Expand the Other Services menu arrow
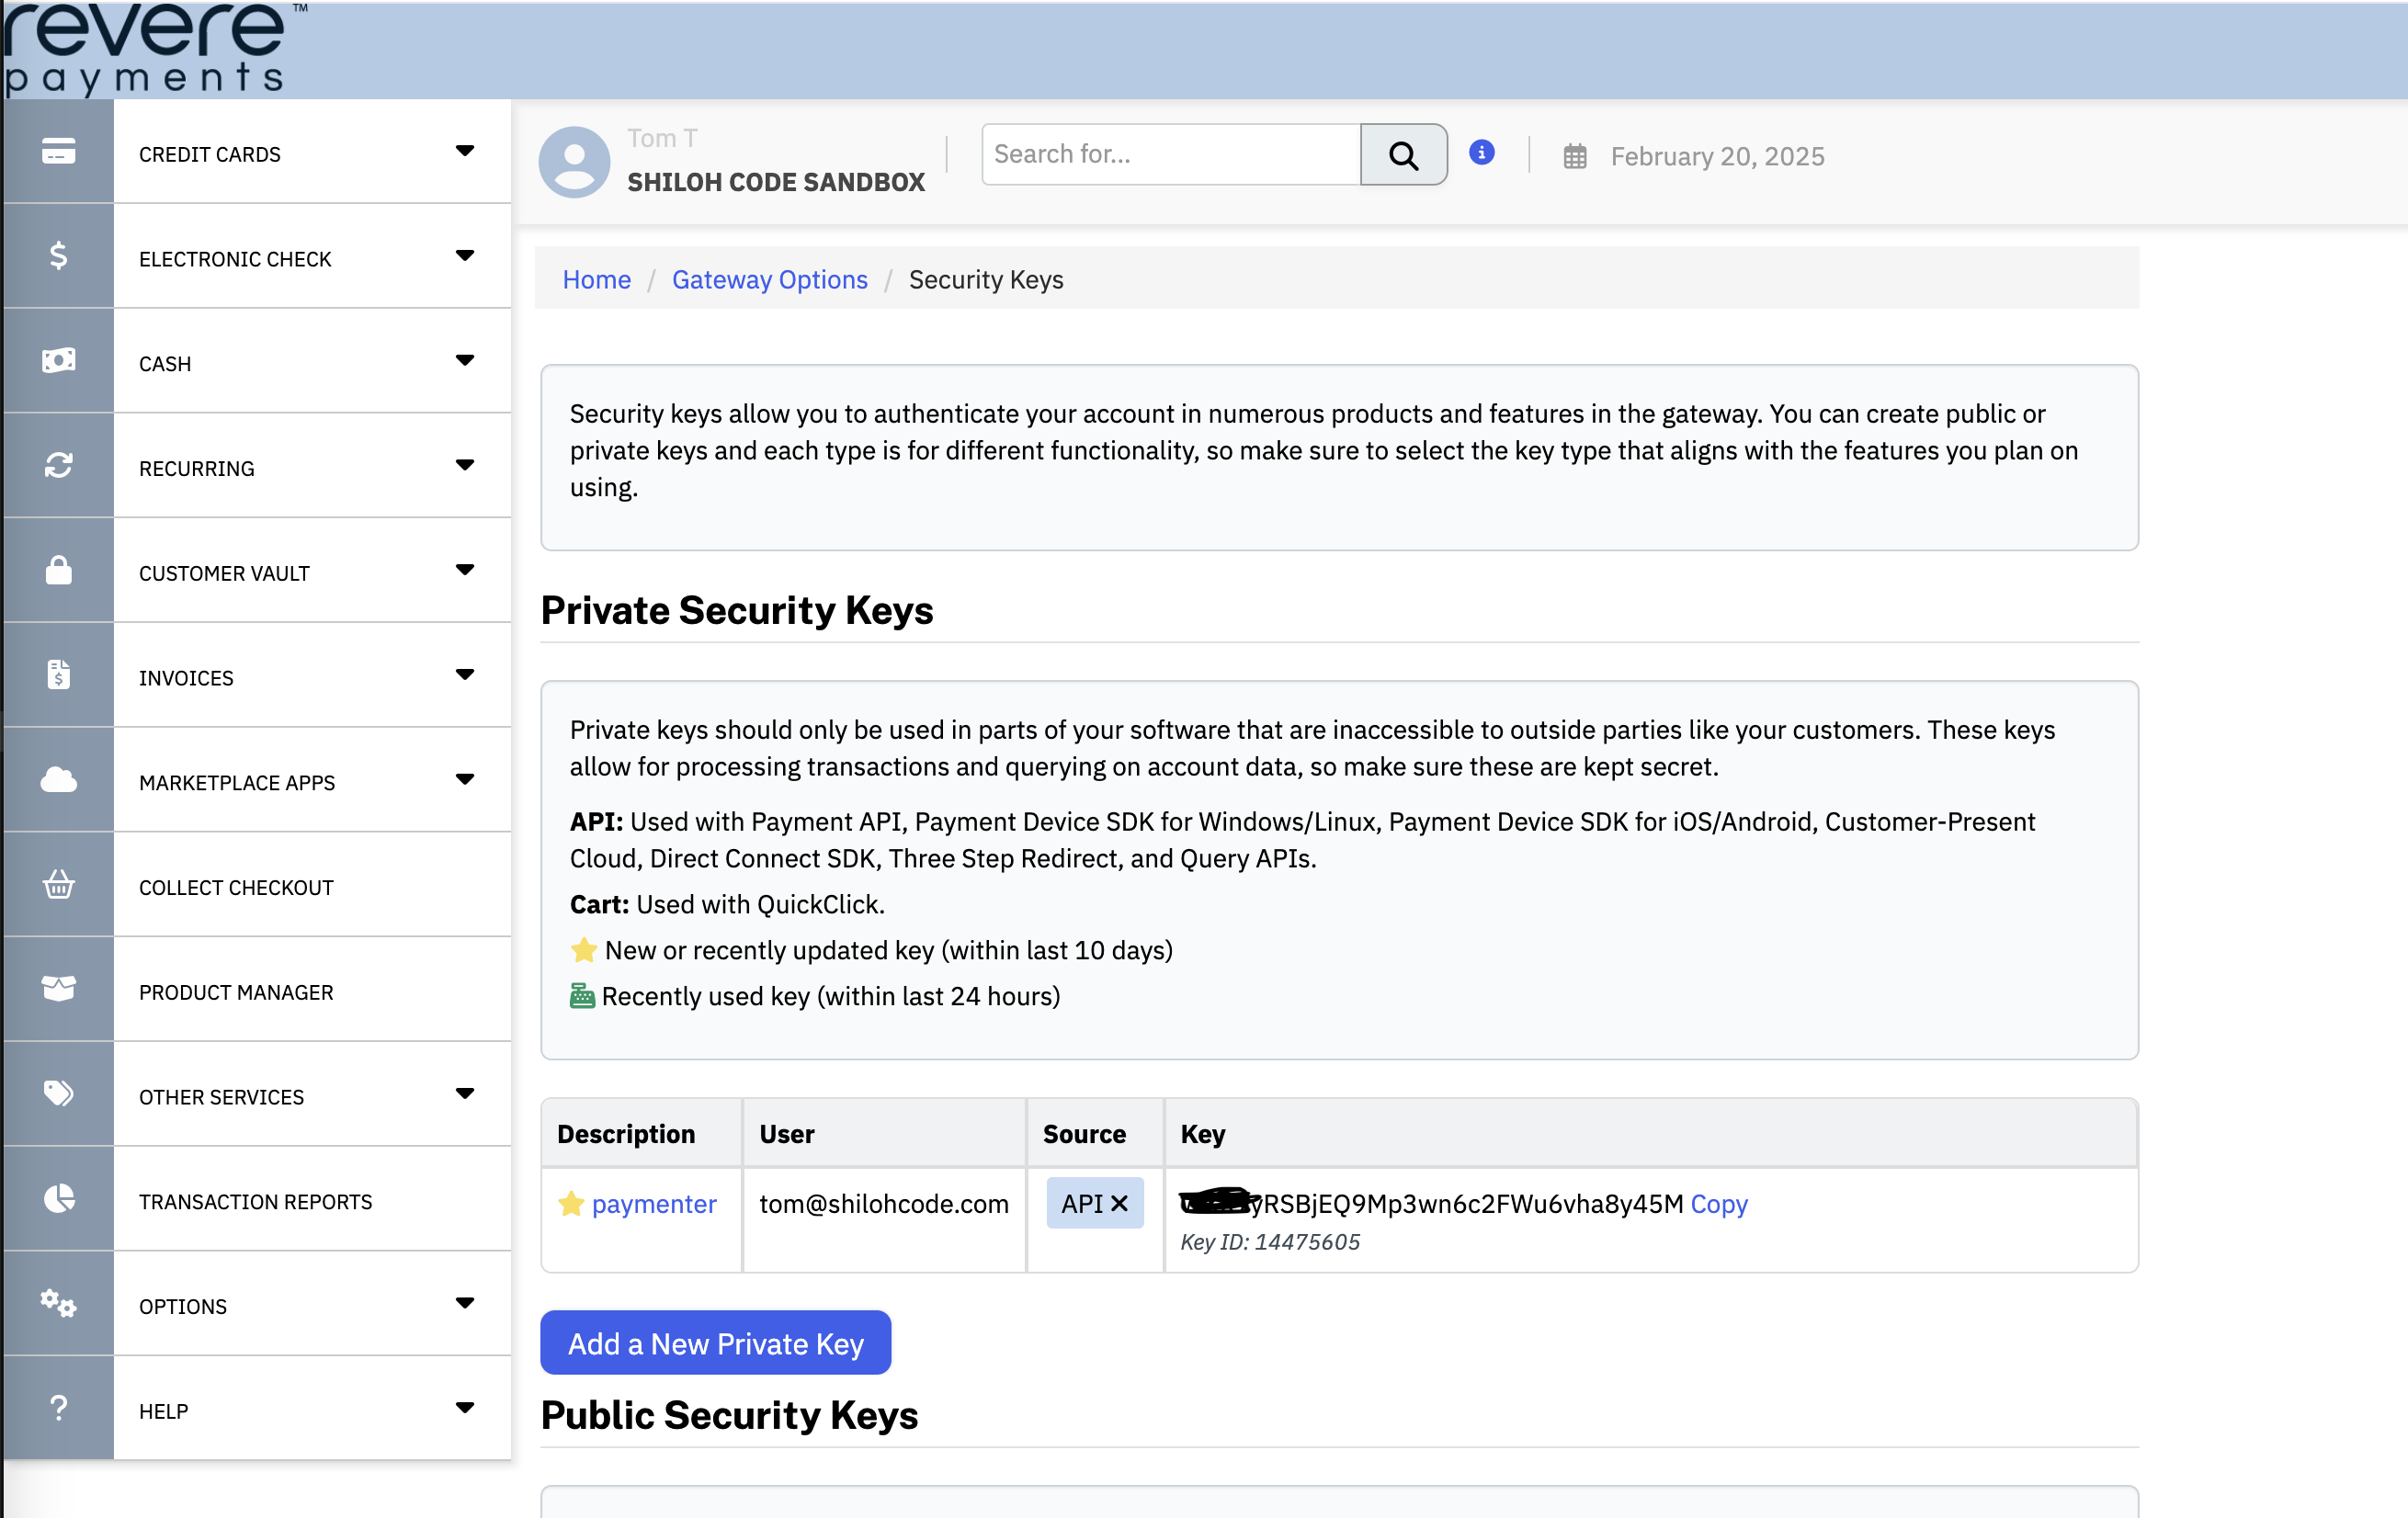Image resolution: width=2408 pixels, height=1518 pixels. pyautogui.click(x=465, y=1094)
